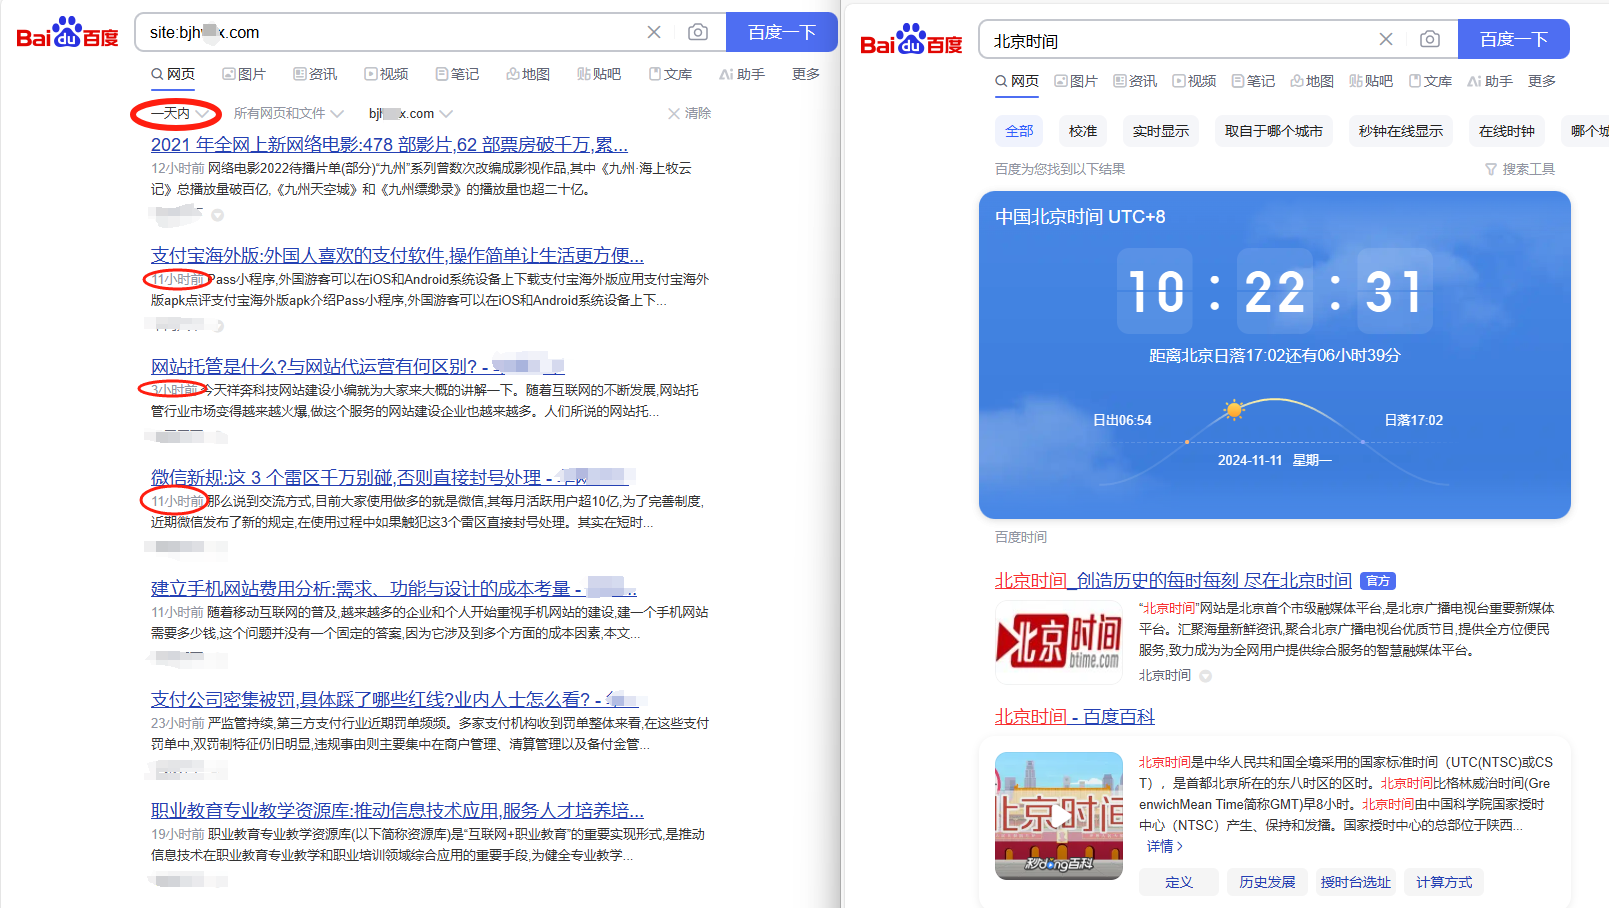1609x908 pixels.
Task: Click 百度一下 button in left window
Action: tap(782, 32)
